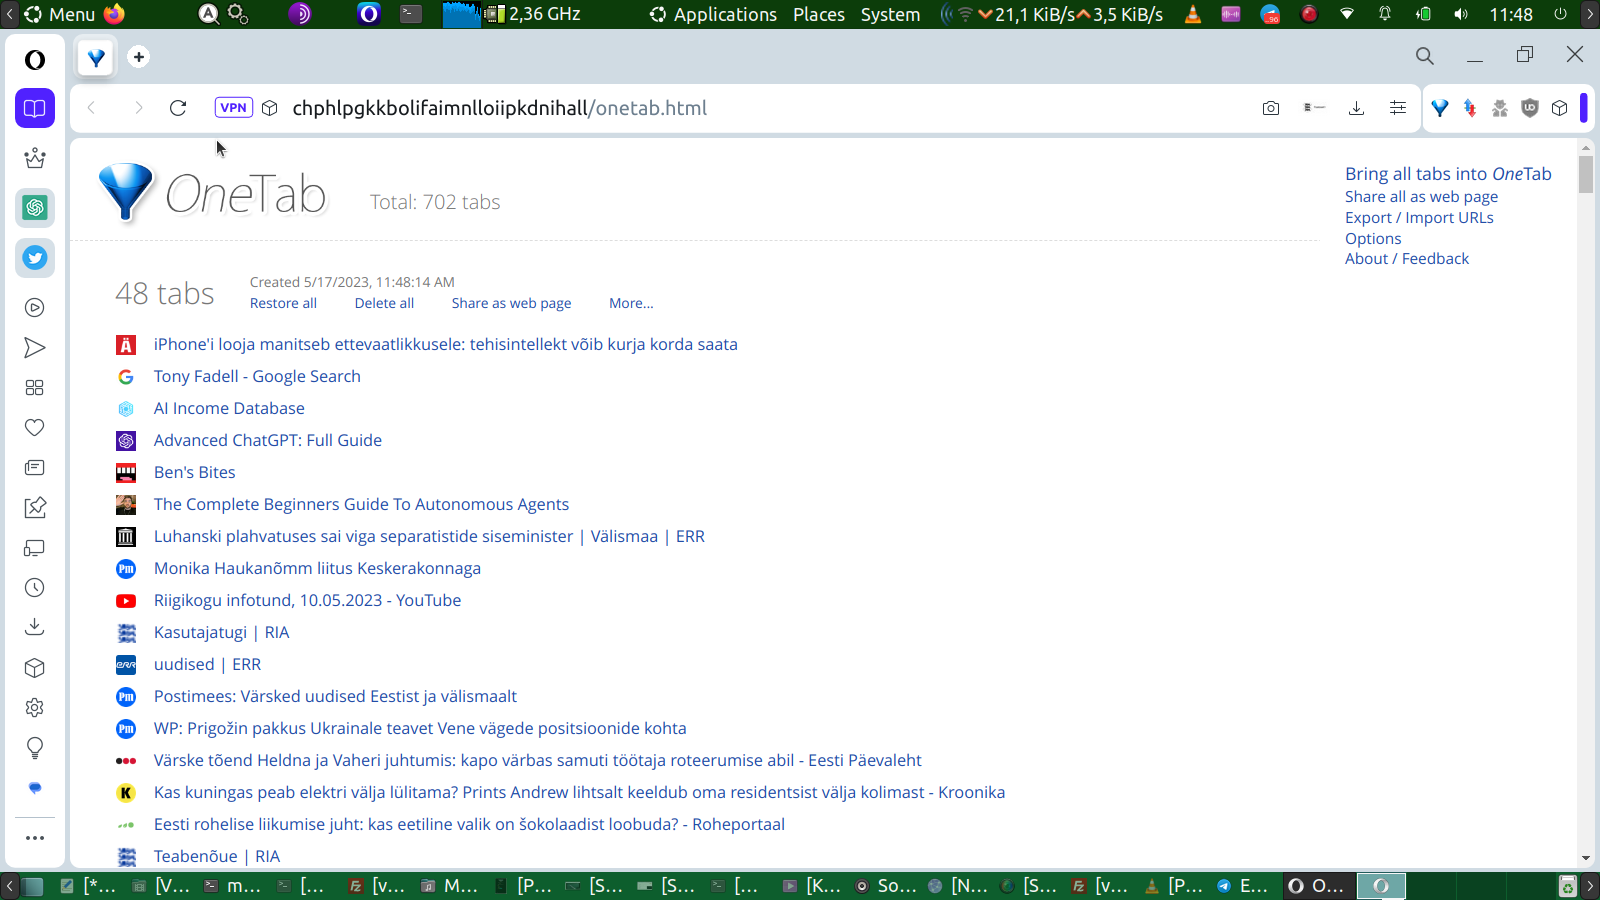Click the 11:48 clock in panel
The width and height of the screenshot is (1600, 900).
[1511, 14]
